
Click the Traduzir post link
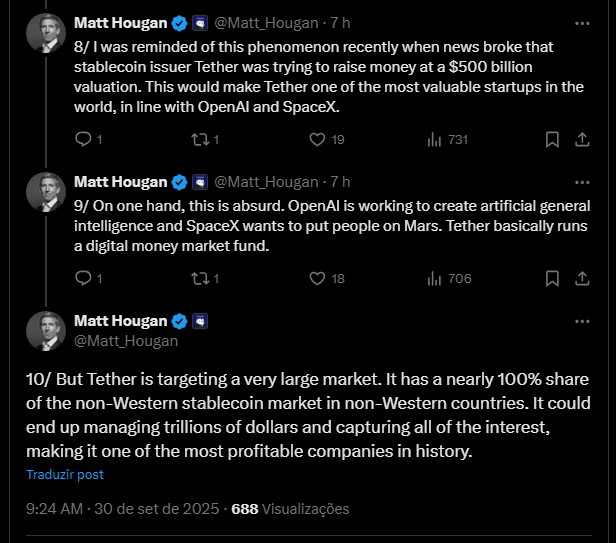(x=65, y=475)
